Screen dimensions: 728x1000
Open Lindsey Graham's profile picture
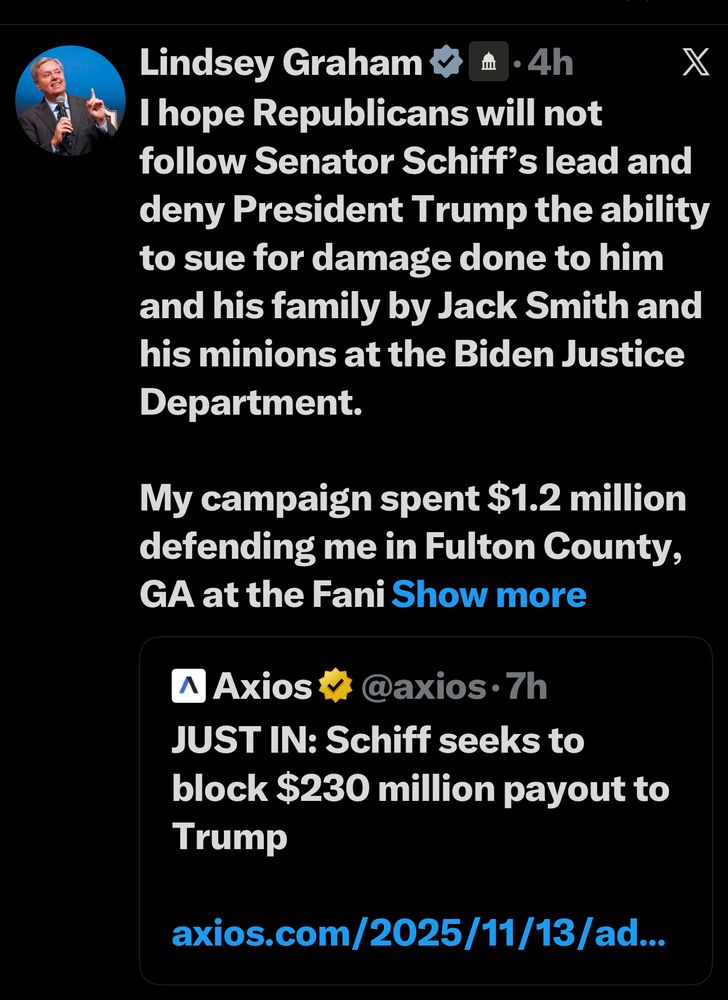click(x=70, y=100)
